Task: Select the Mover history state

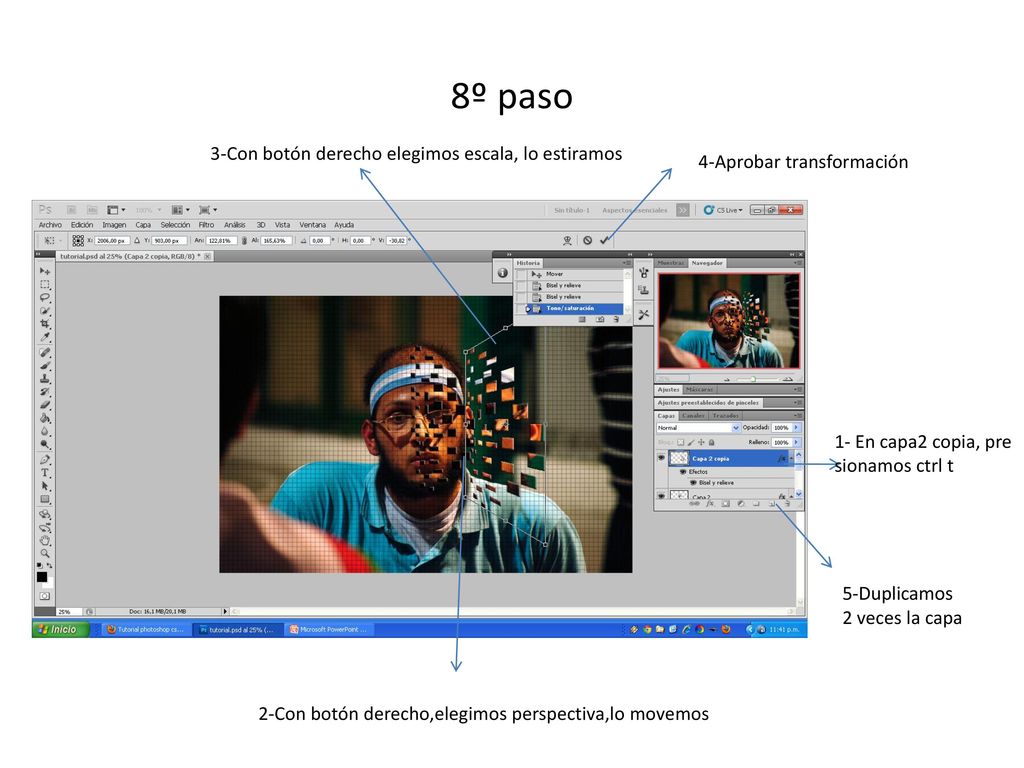Action: coord(570,274)
